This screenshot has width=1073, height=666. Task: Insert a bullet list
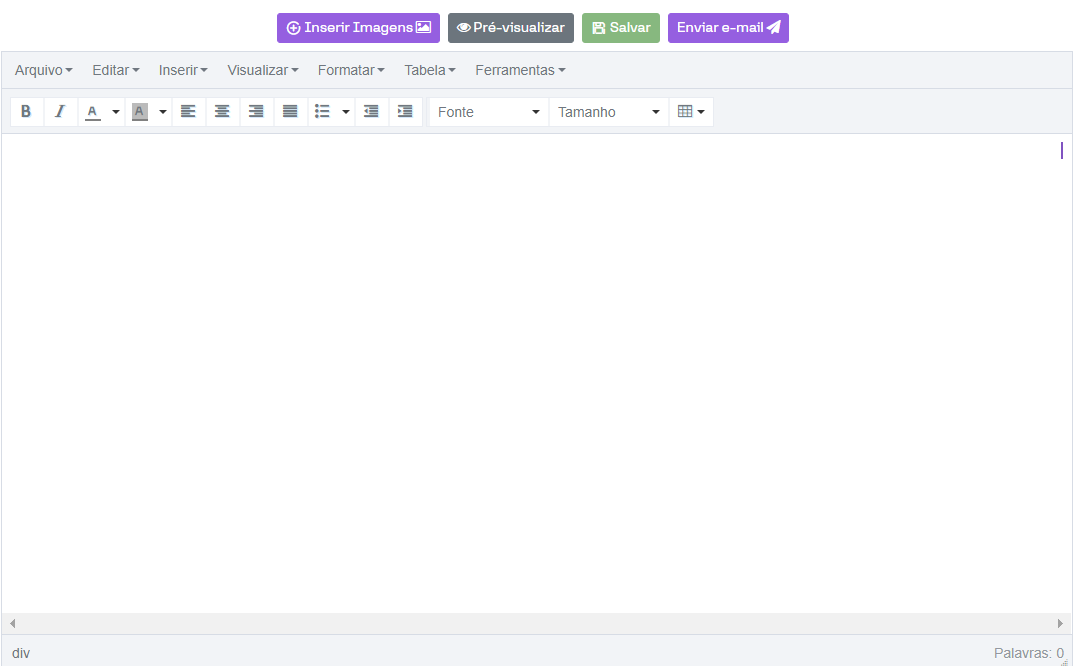click(322, 112)
